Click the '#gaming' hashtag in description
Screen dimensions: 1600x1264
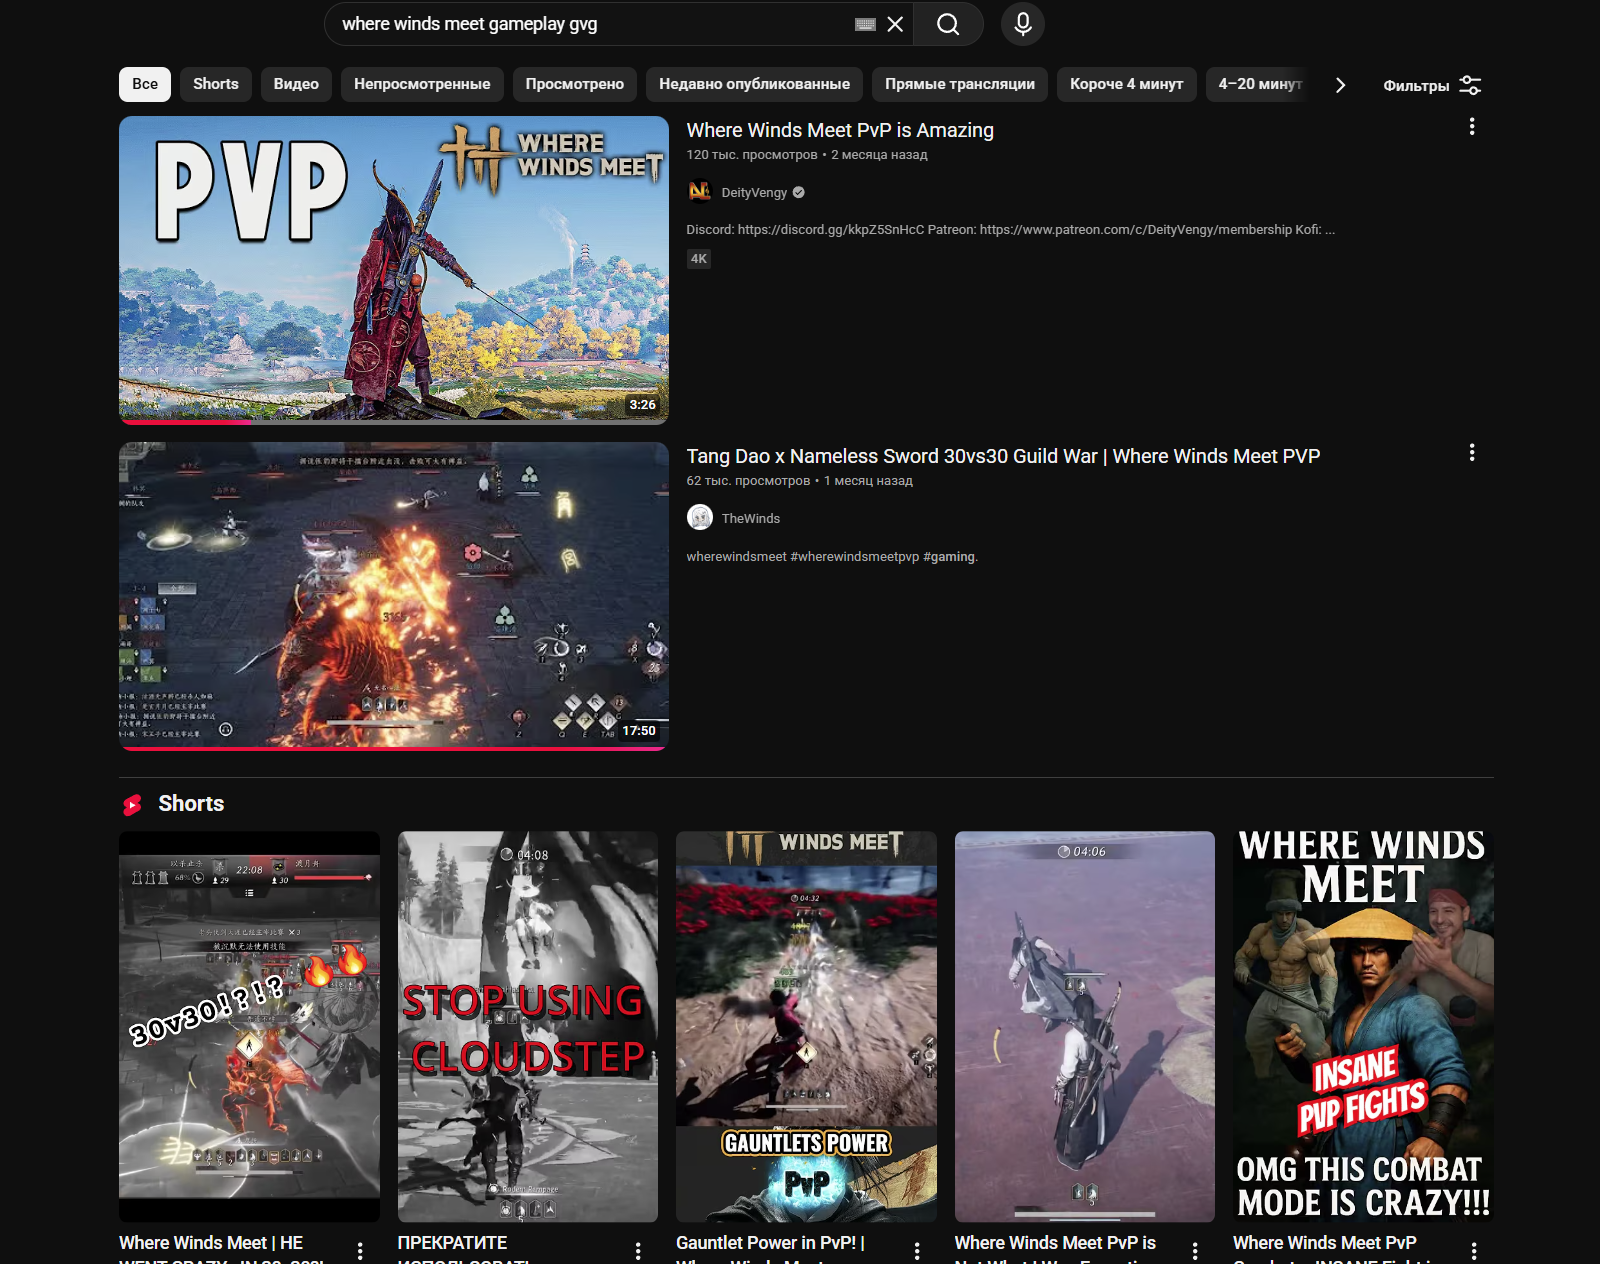[x=949, y=556]
